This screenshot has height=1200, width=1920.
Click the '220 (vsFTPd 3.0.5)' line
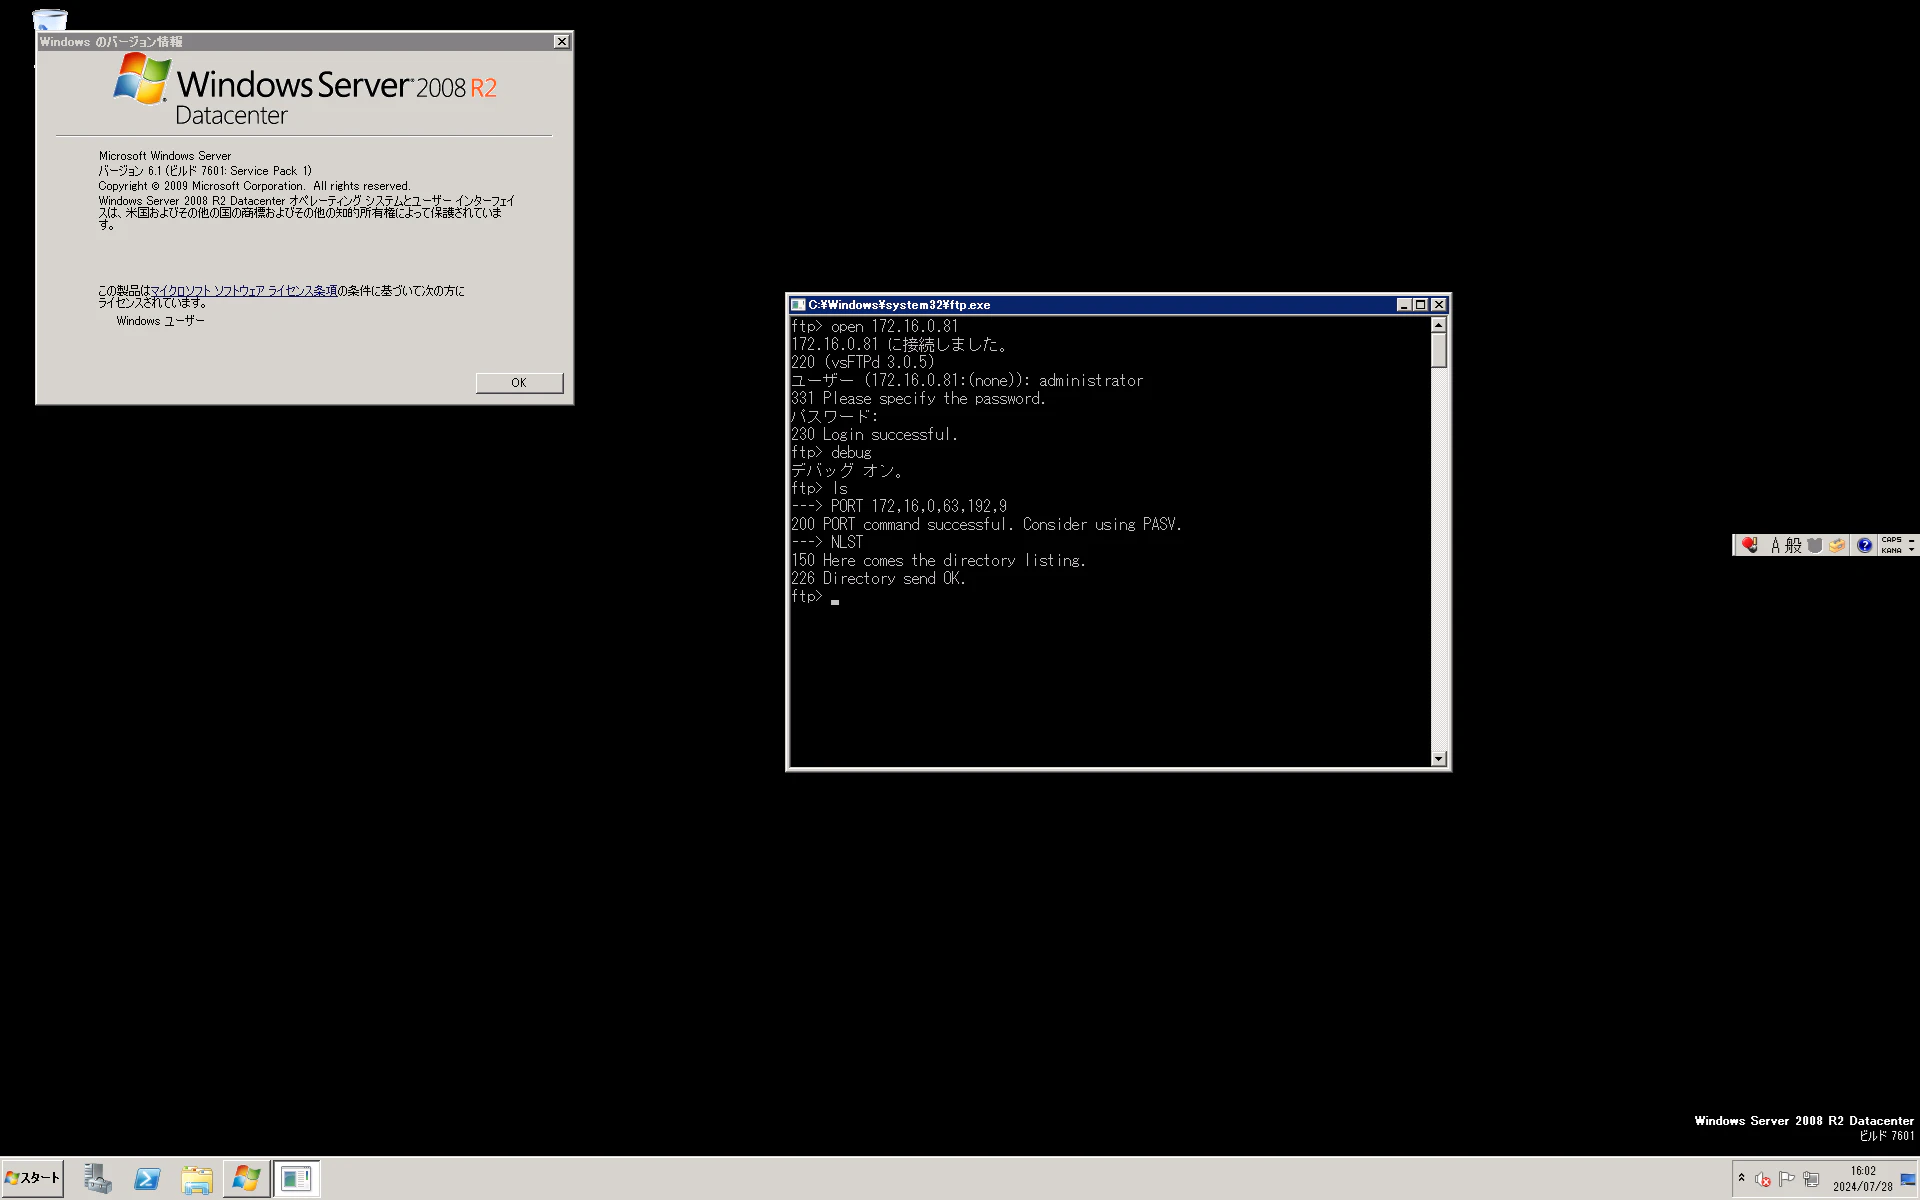(x=862, y=363)
